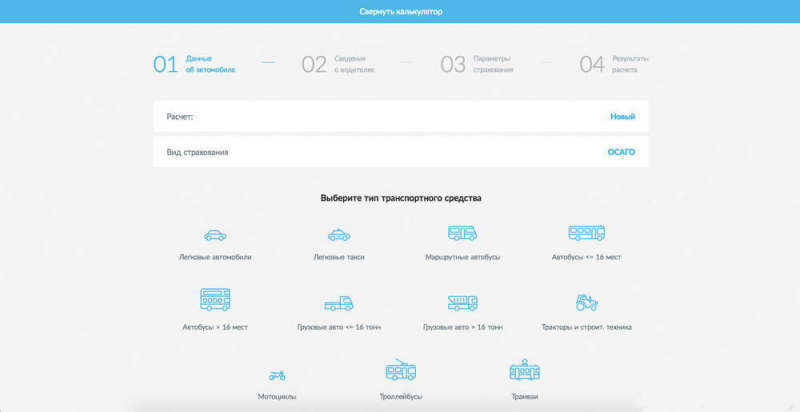Screen dimensions: 800x412
Task: Pick the tram icon
Action: pos(524,371)
